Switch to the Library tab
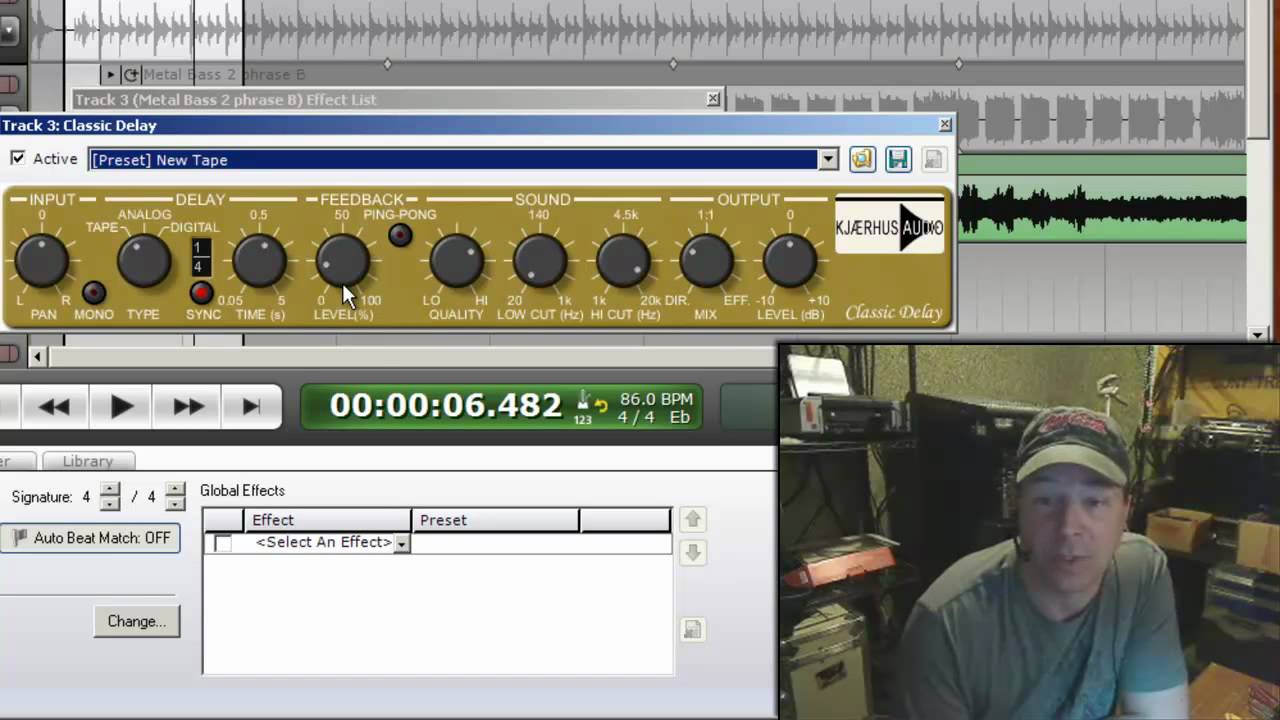 [88, 461]
